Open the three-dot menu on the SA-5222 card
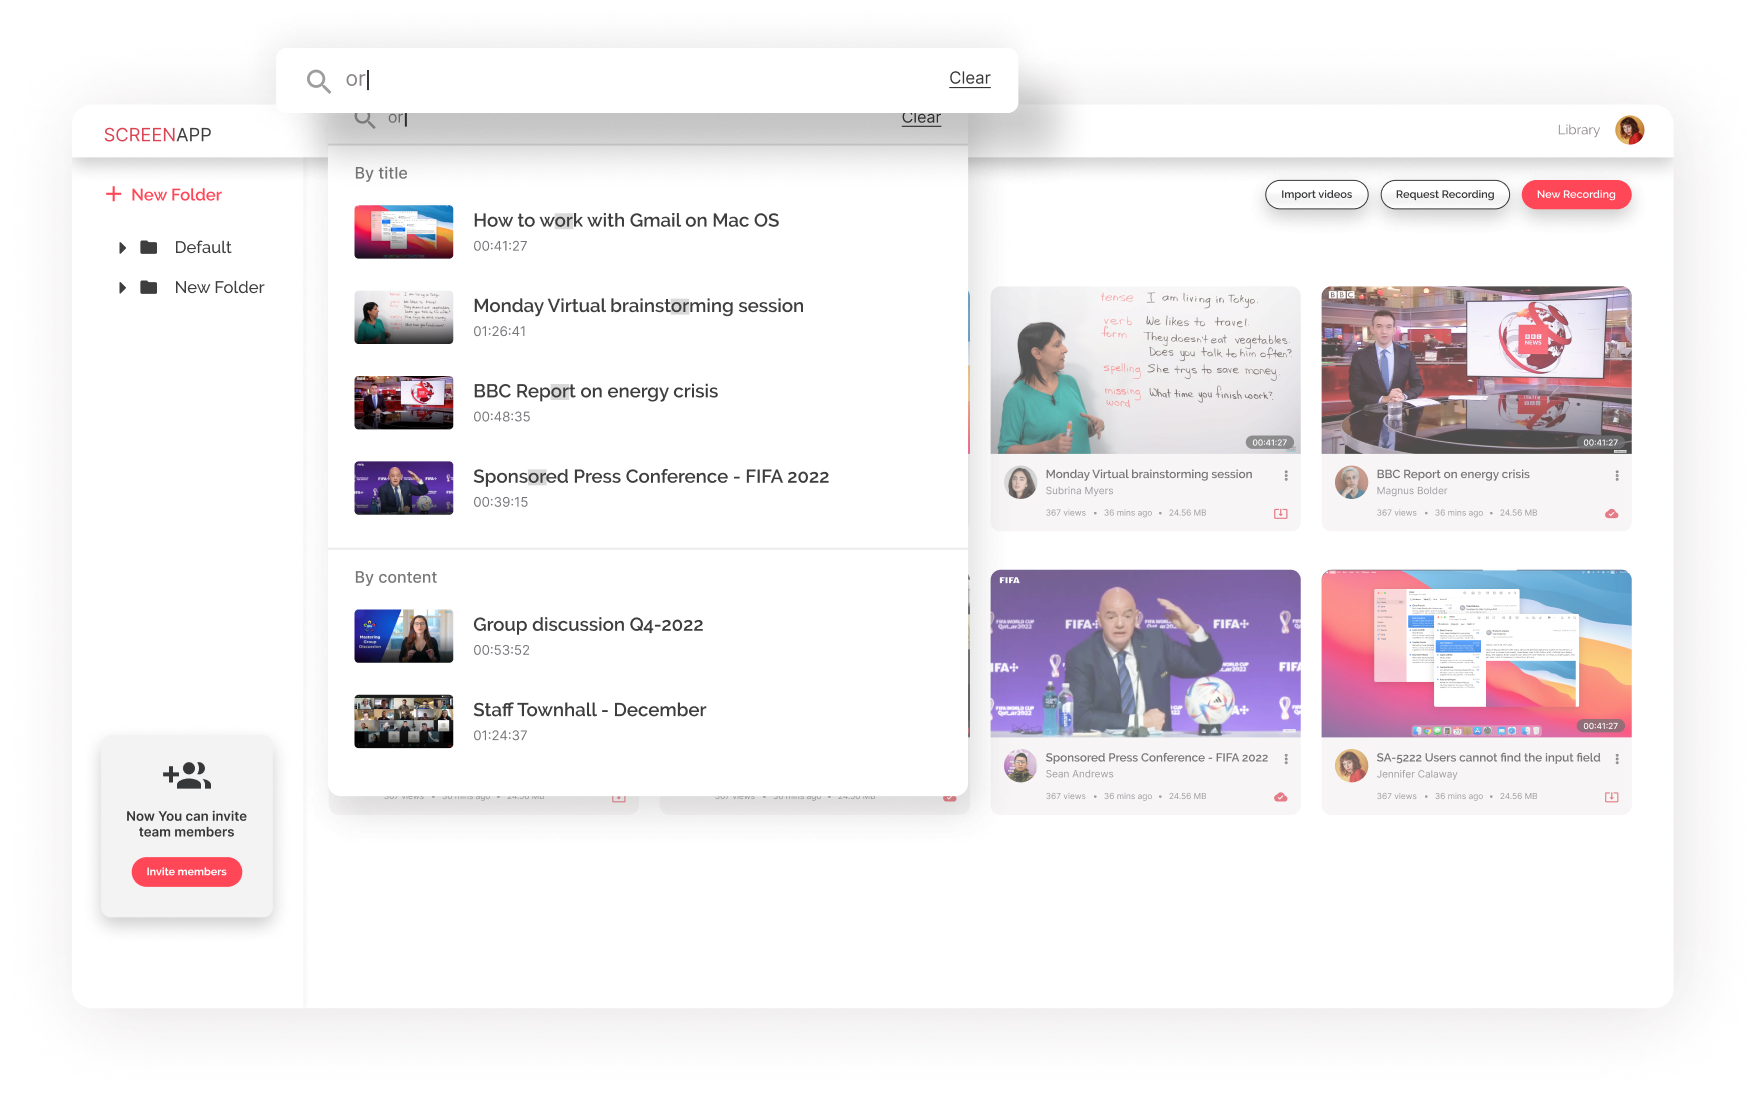Screen dimensions: 1762x1097 tap(1616, 759)
